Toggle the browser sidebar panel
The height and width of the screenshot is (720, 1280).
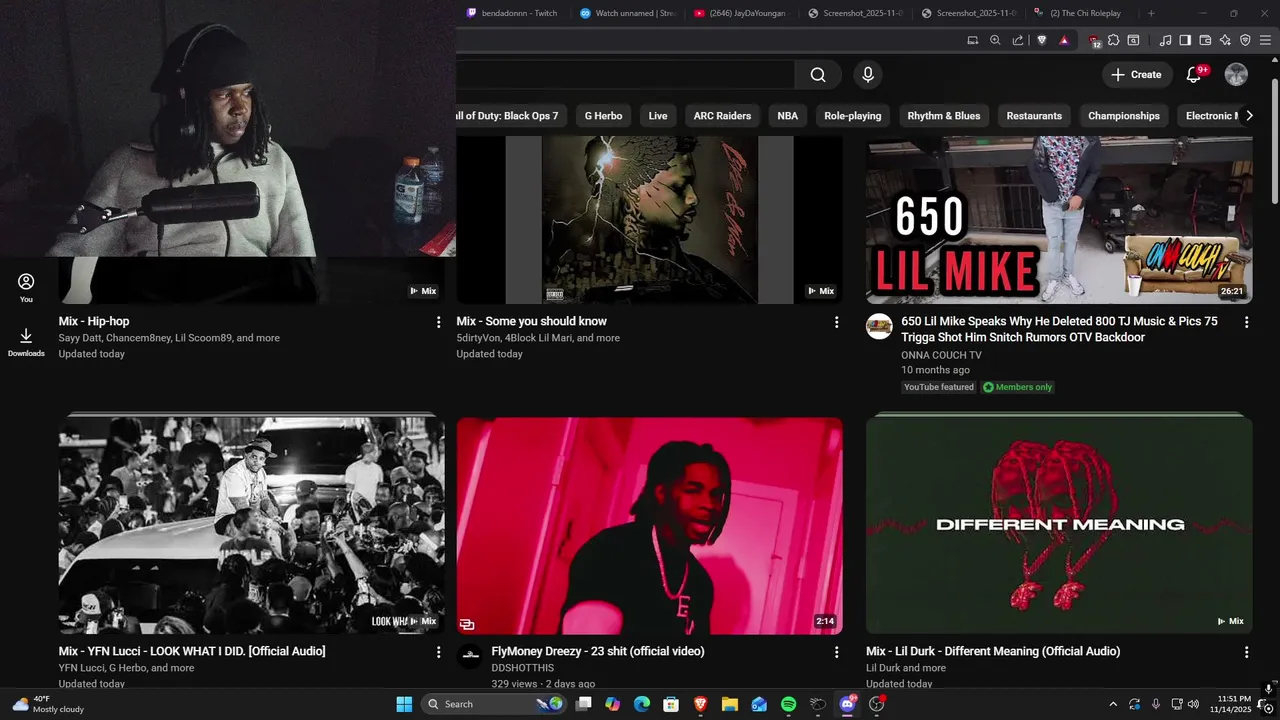[x=1185, y=40]
